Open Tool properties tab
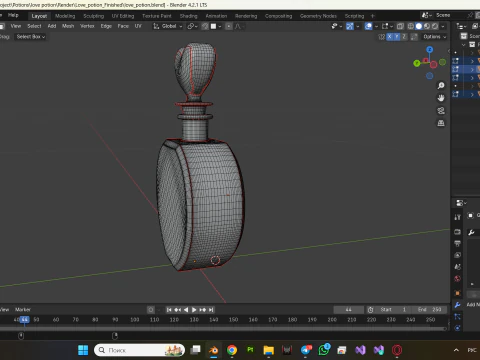The width and height of the screenshot is (480, 360). (x=457, y=217)
